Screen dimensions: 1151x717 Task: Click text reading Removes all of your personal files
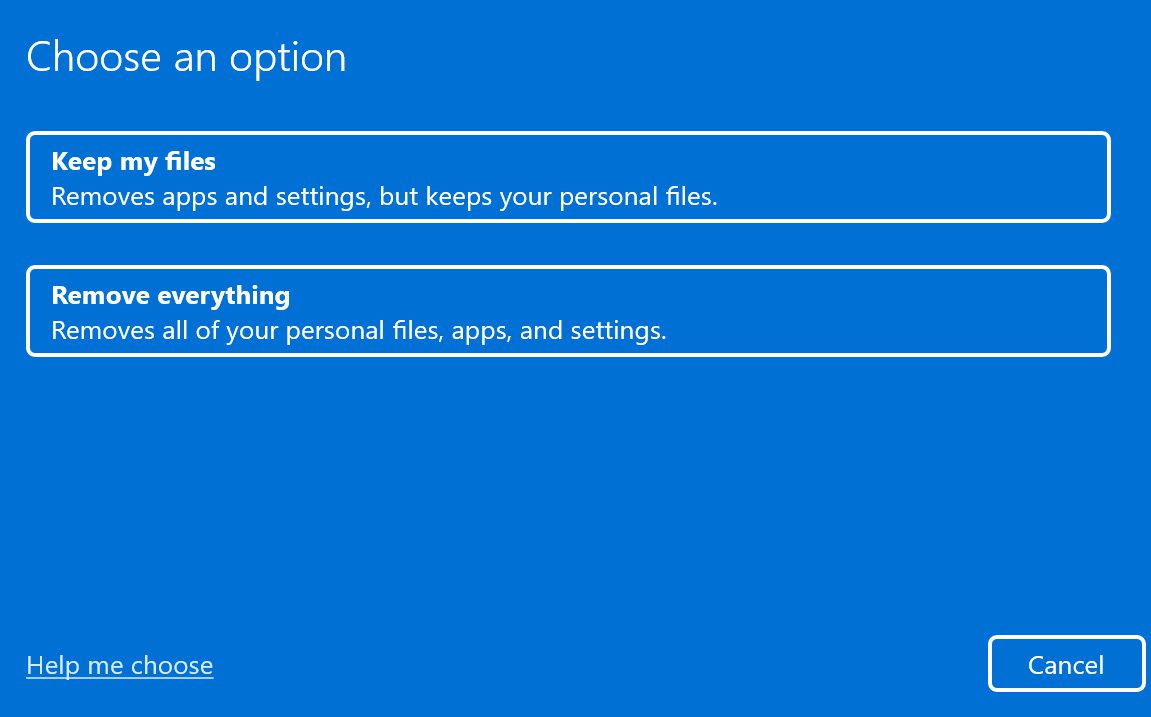click(359, 330)
